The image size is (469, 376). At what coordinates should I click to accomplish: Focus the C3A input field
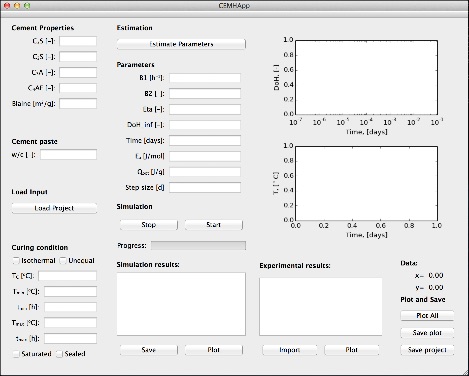tap(78, 72)
